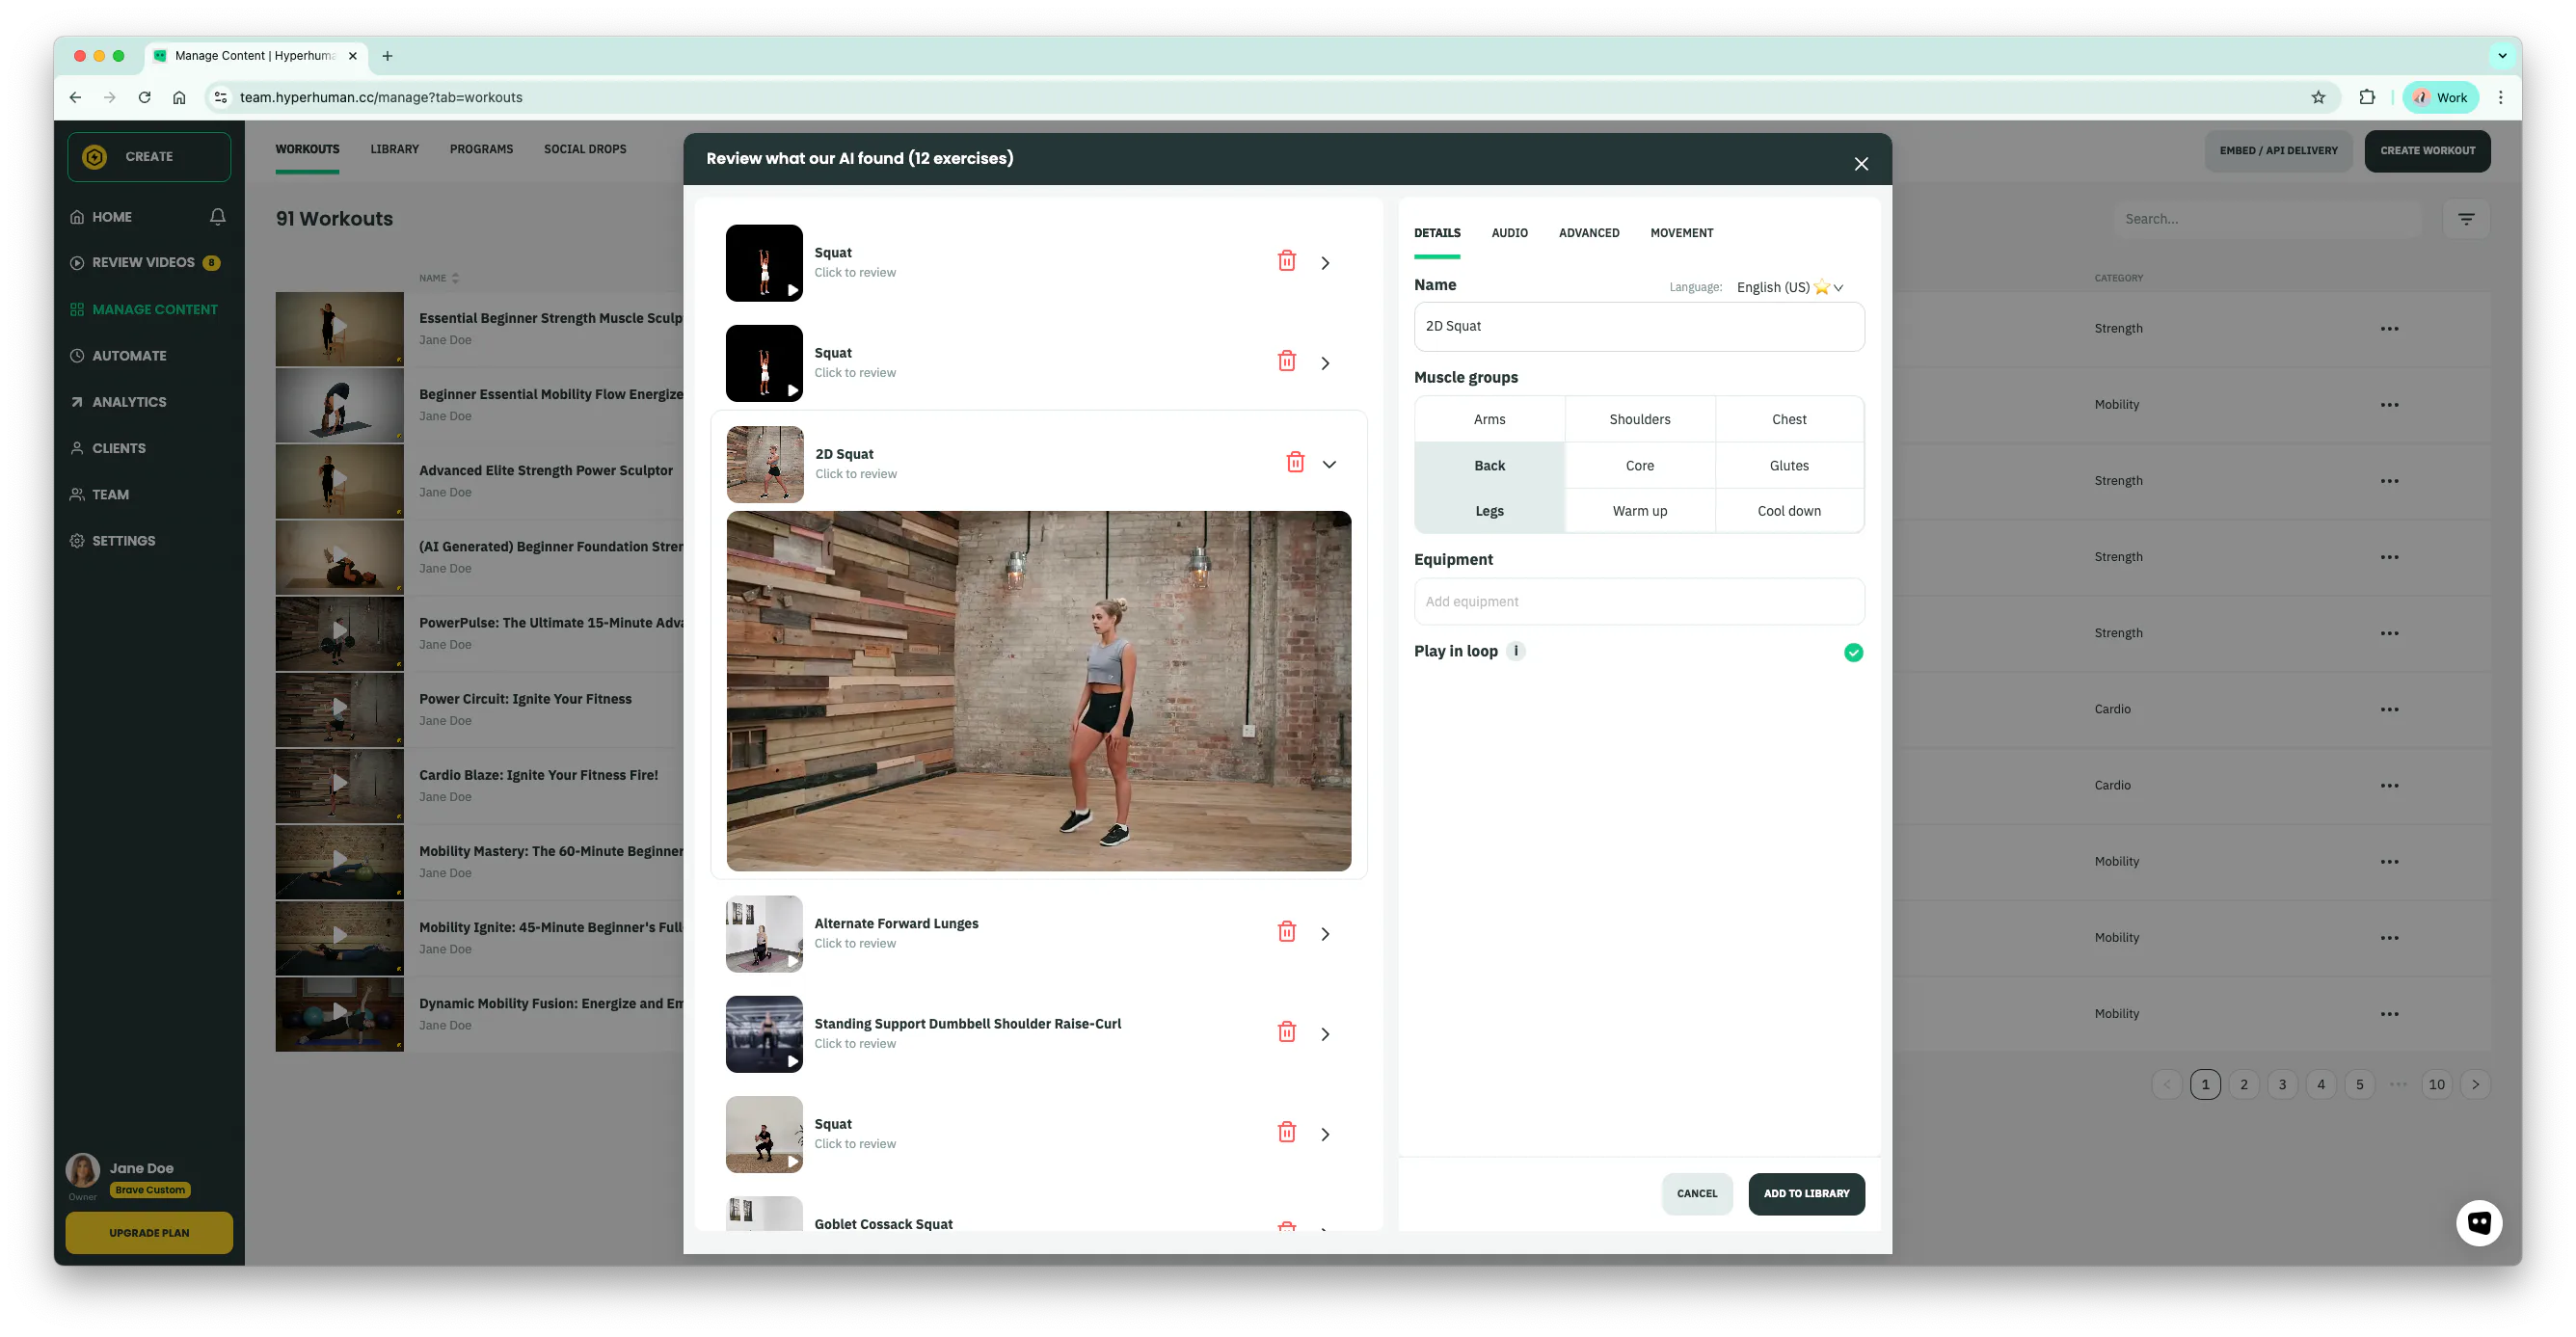Open the Analytics section from sidebar
Viewport: 2576px width, 1337px height.
128,401
